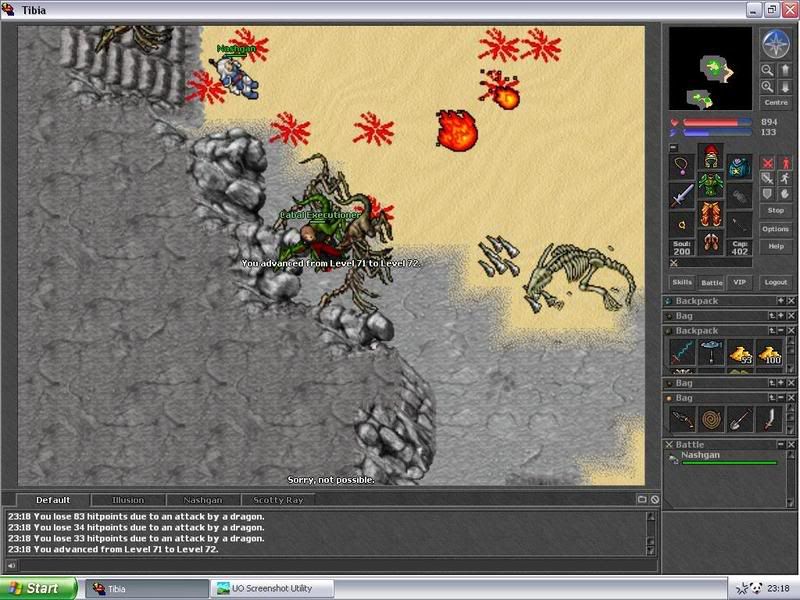
Task: Switch to the Nashgan chat tab
Action: 203,500
